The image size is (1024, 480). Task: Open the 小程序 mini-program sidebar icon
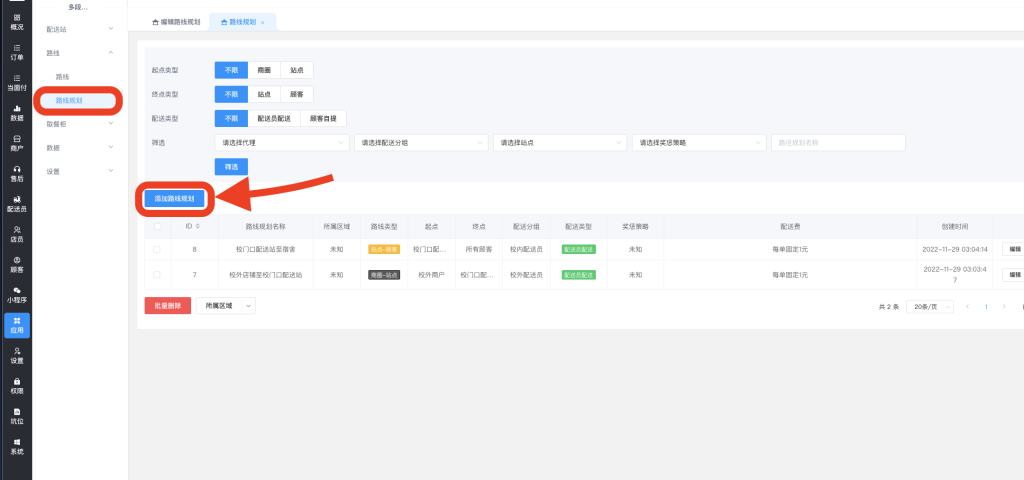(x=16, y=294)
